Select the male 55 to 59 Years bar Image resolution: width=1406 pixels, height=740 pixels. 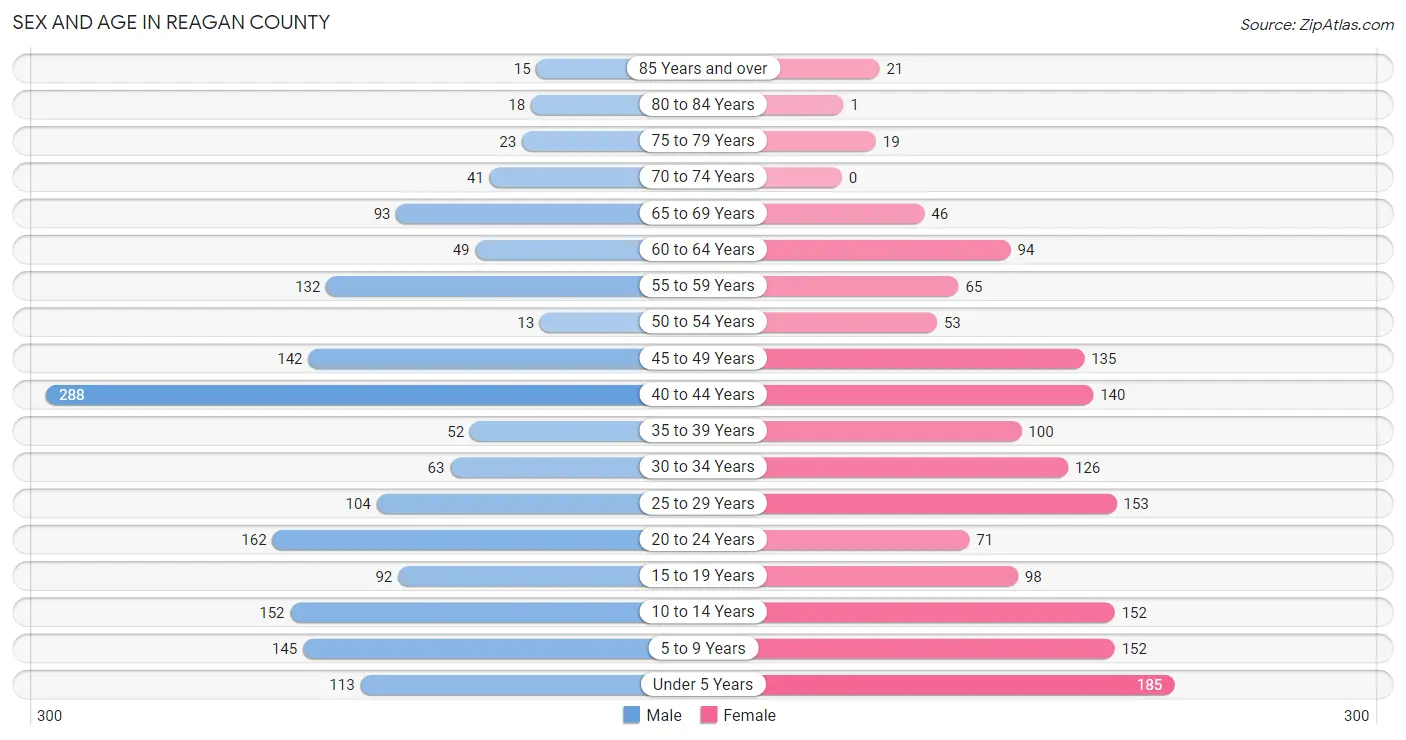[484, 286]
